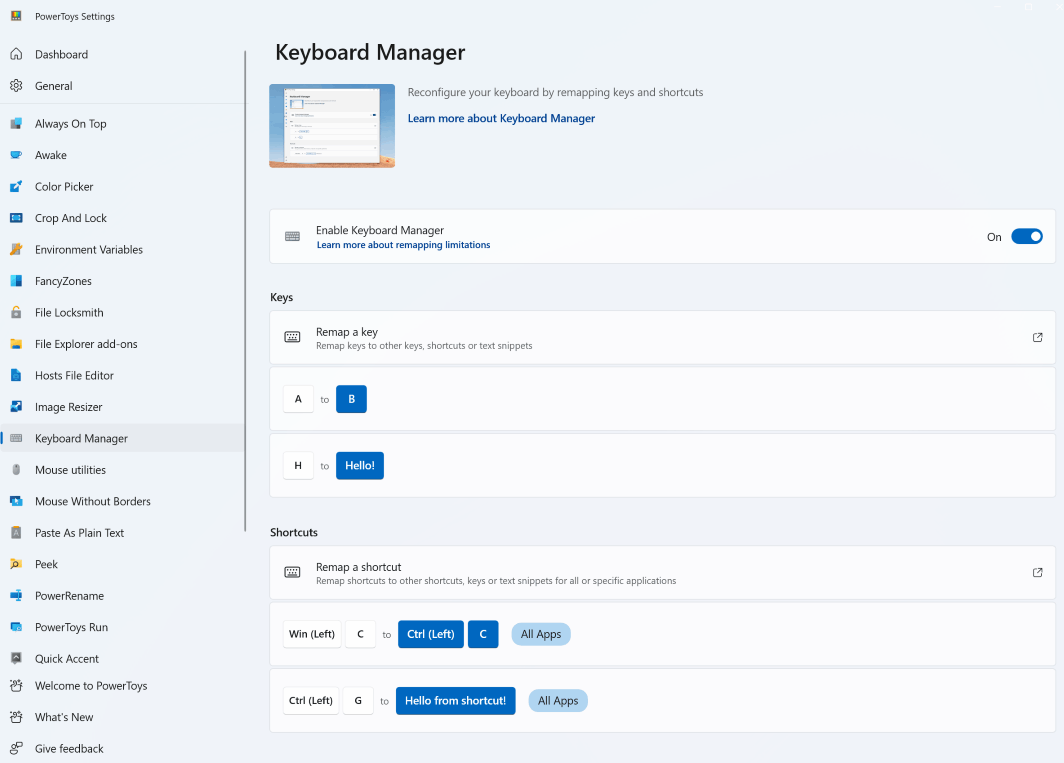This screenshot has height=763, width=1064.
Task: Click the PowerToys Run icon
Action: pos(16,627)
